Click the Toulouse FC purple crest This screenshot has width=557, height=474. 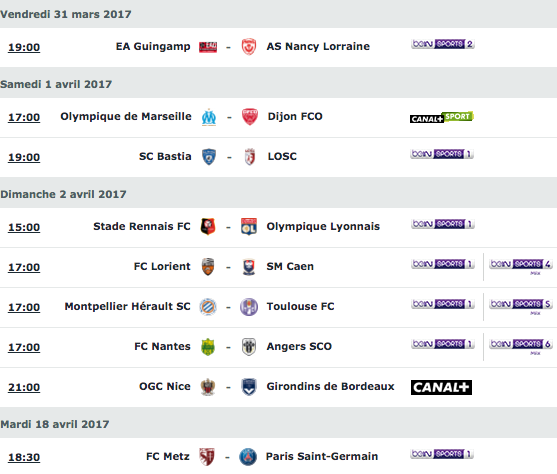coord(249,307)
